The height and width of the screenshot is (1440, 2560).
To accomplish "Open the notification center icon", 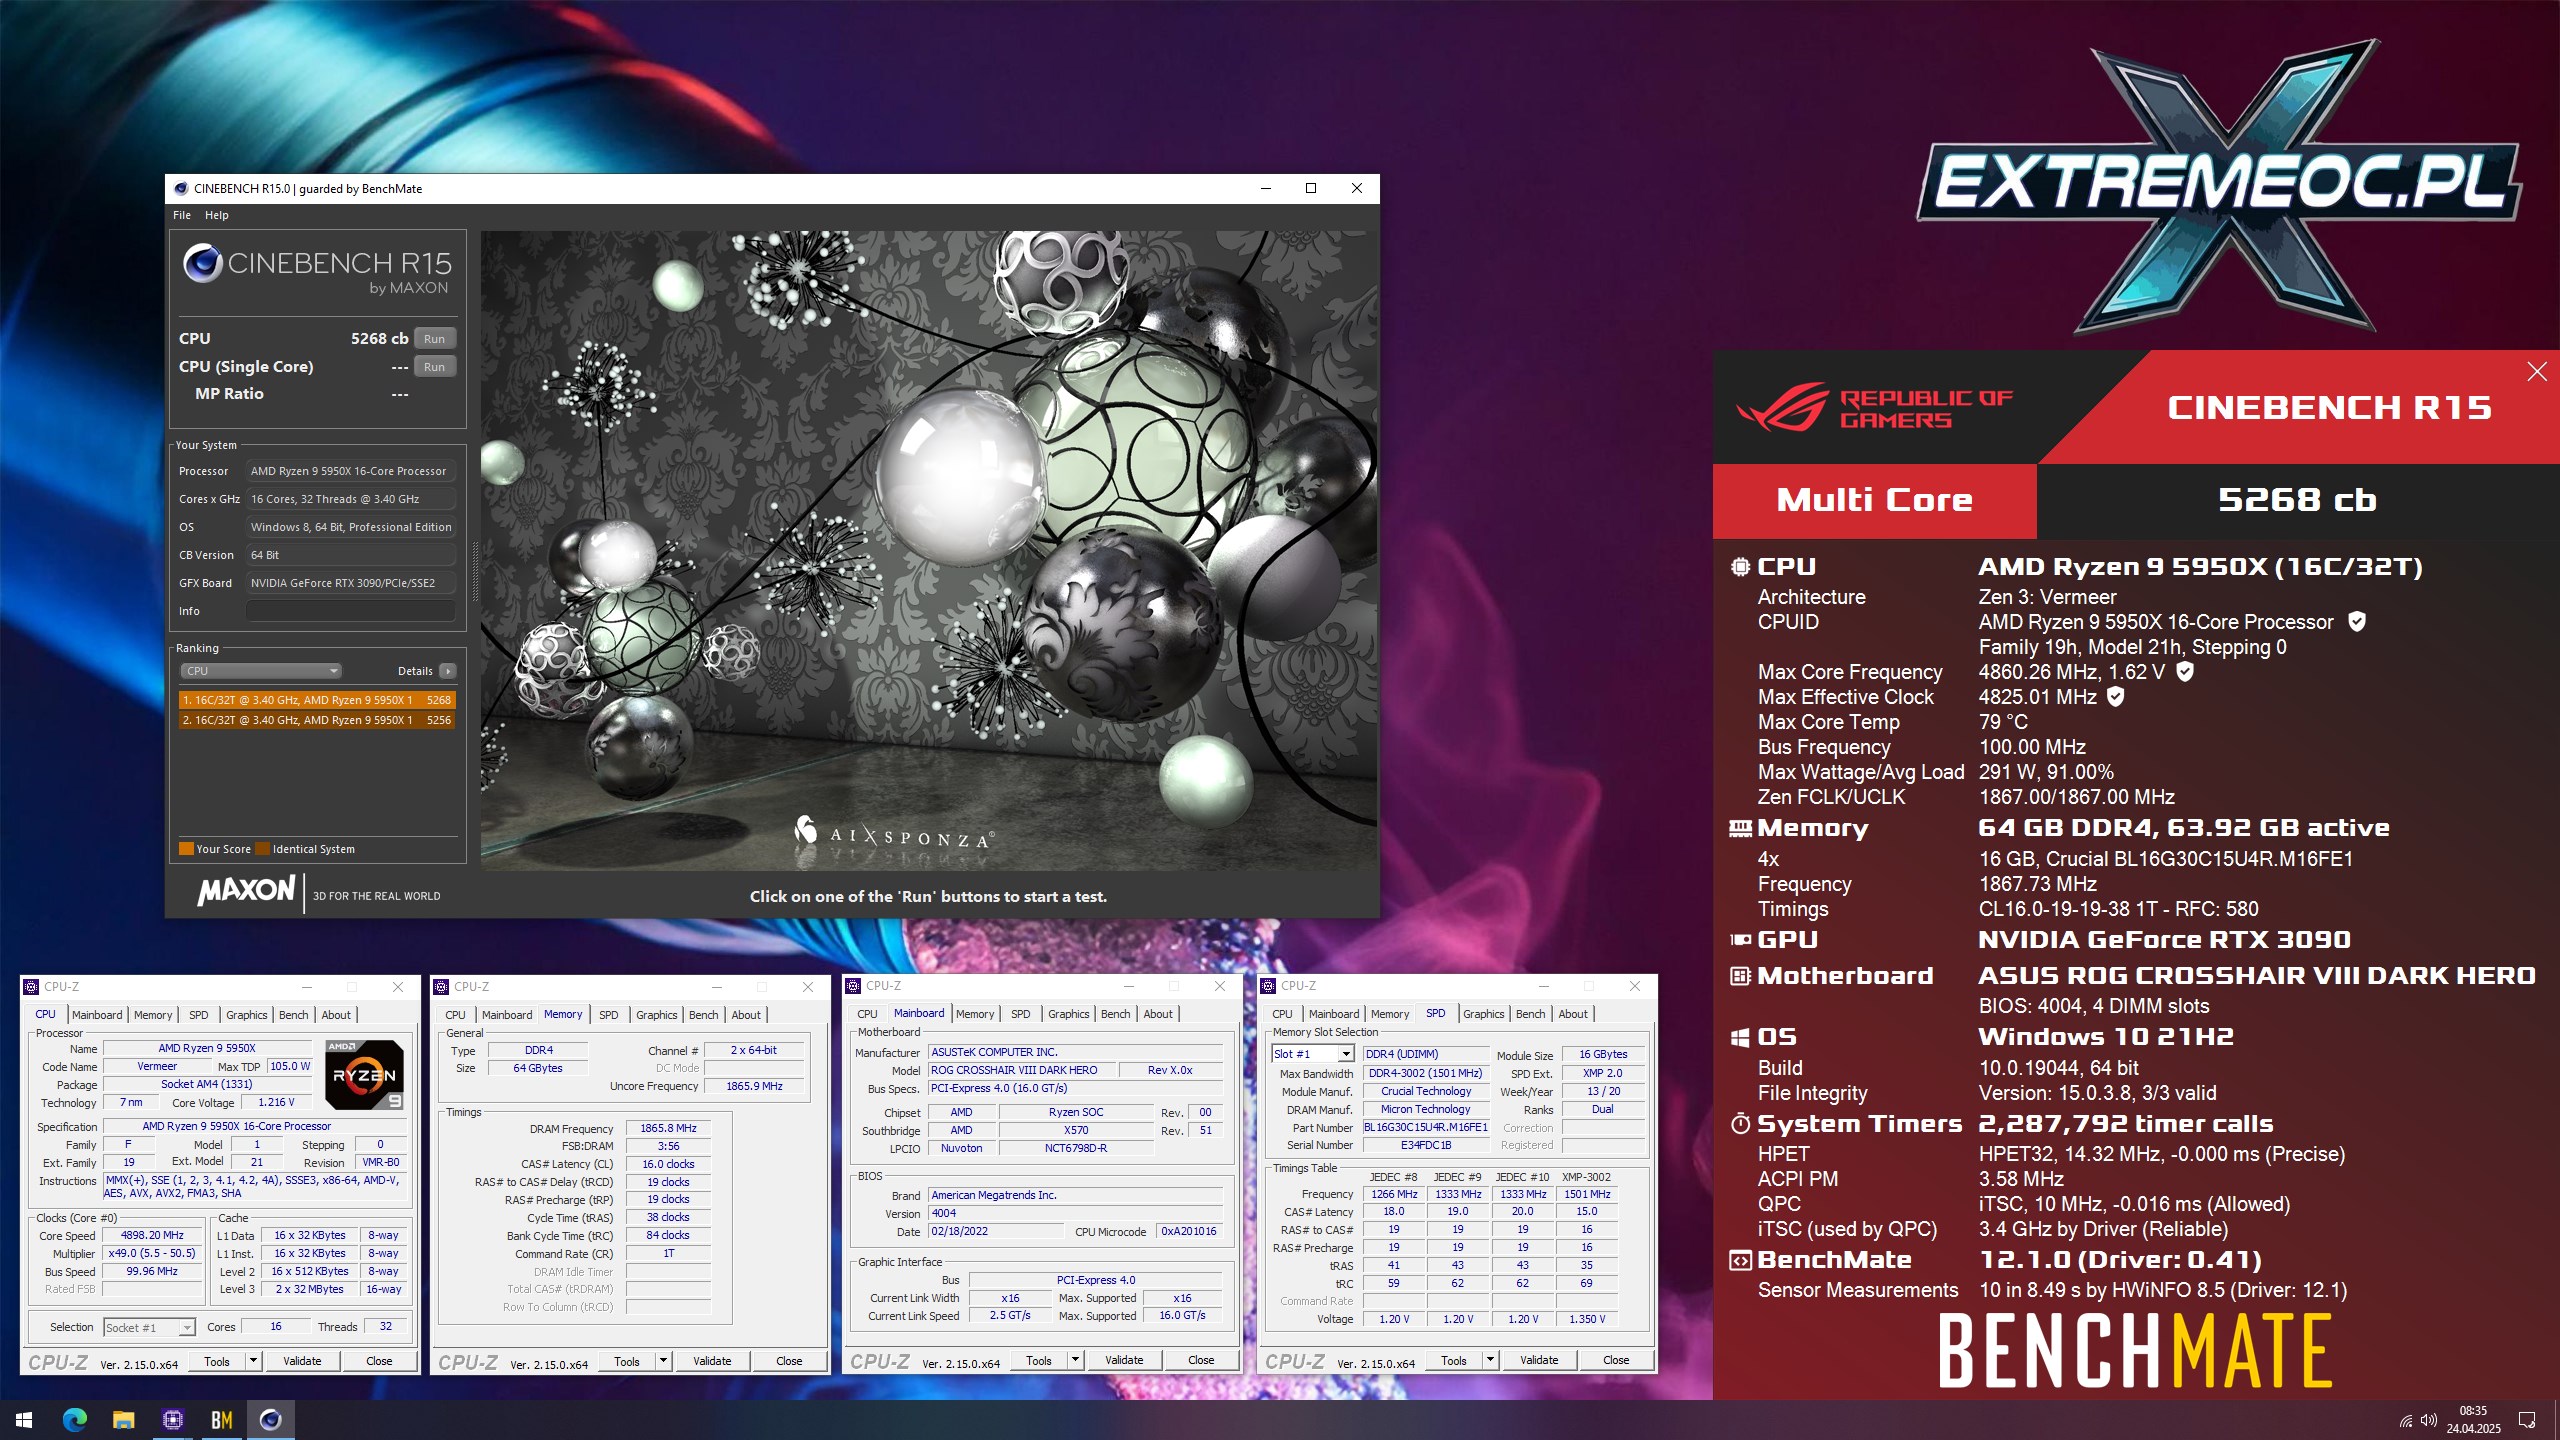I will tap(2527, 1420).
